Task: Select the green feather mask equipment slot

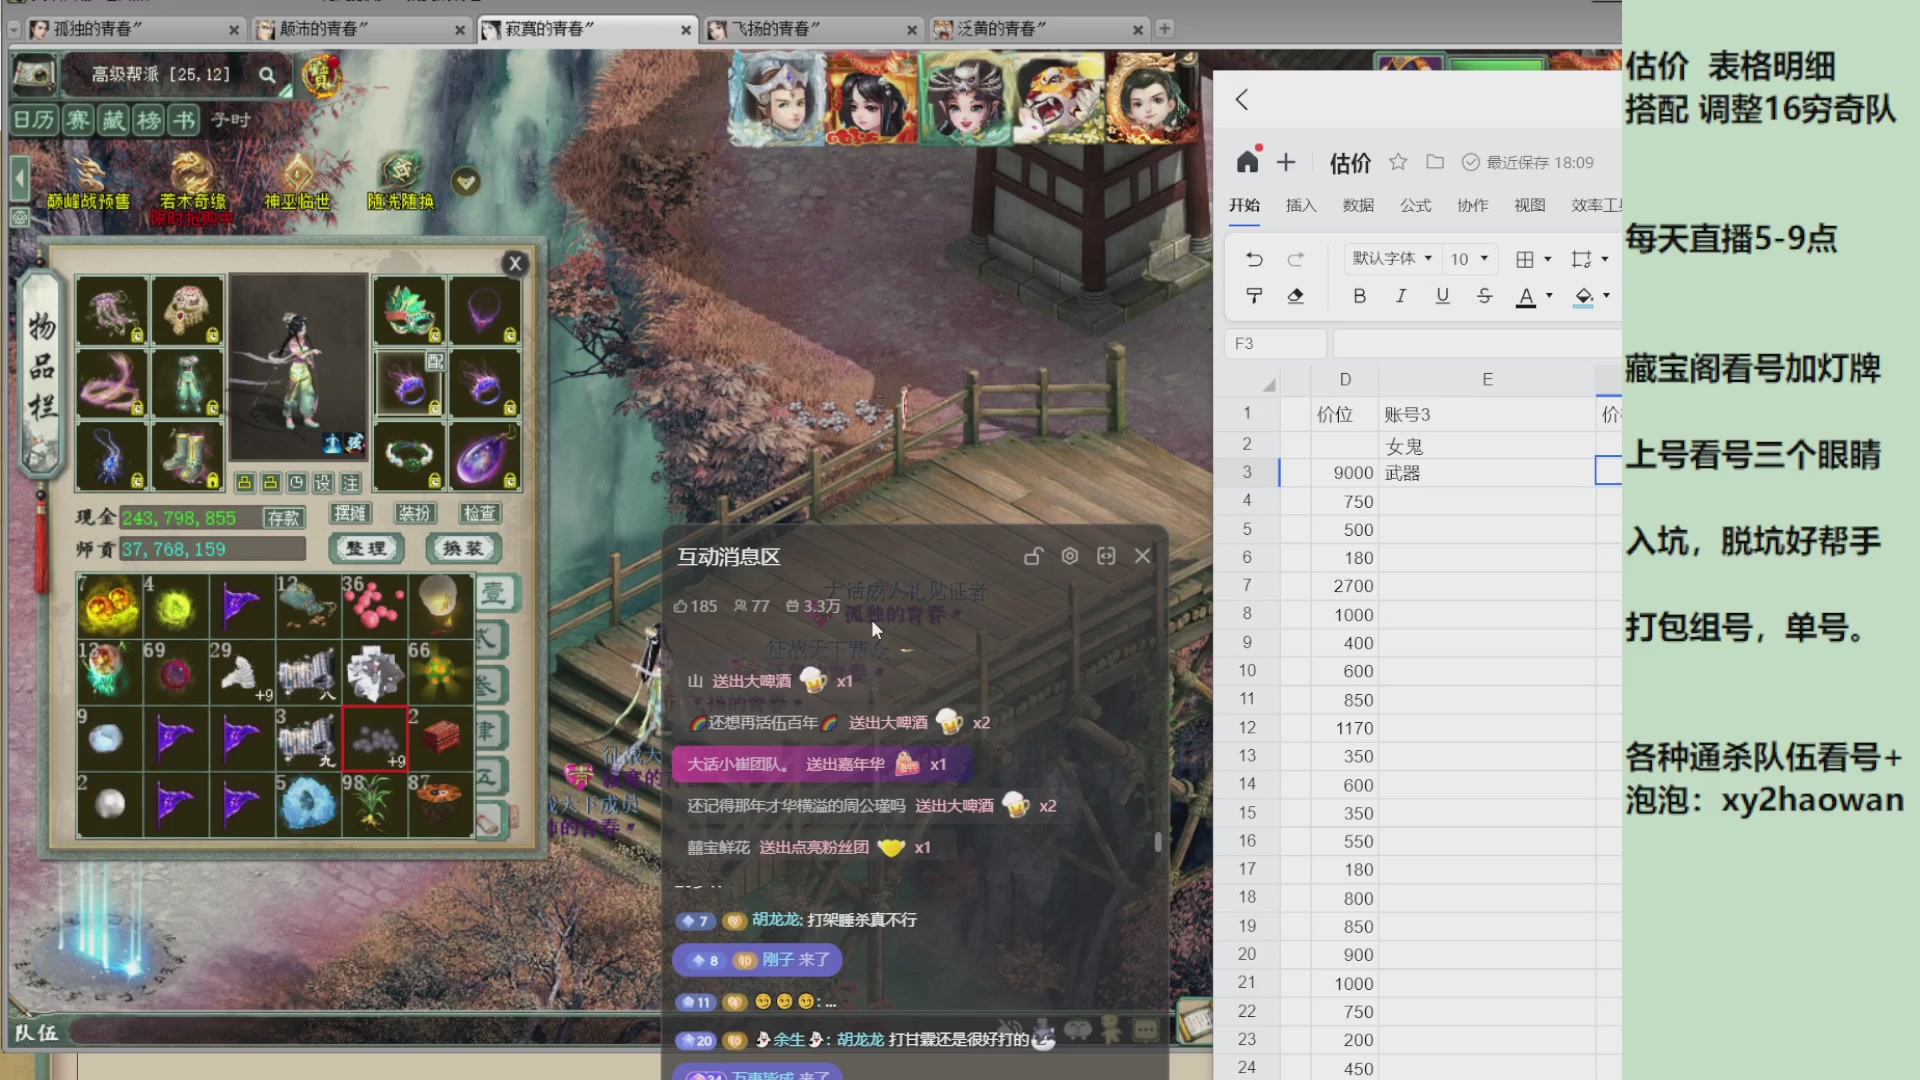Action: tap(409, 310)
